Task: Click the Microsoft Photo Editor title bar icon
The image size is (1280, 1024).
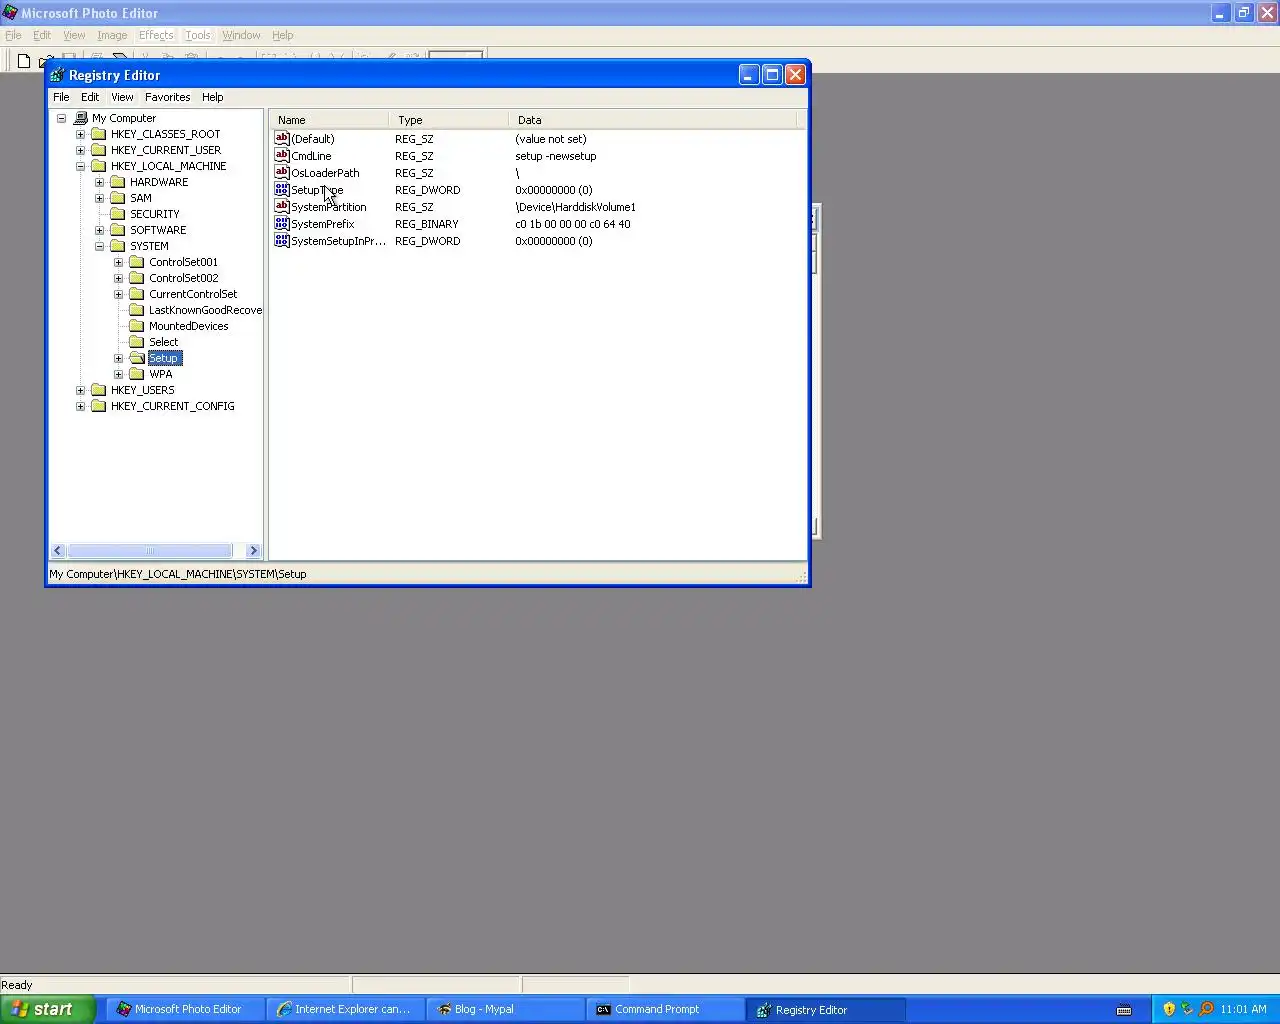Action: pos(10,13)
